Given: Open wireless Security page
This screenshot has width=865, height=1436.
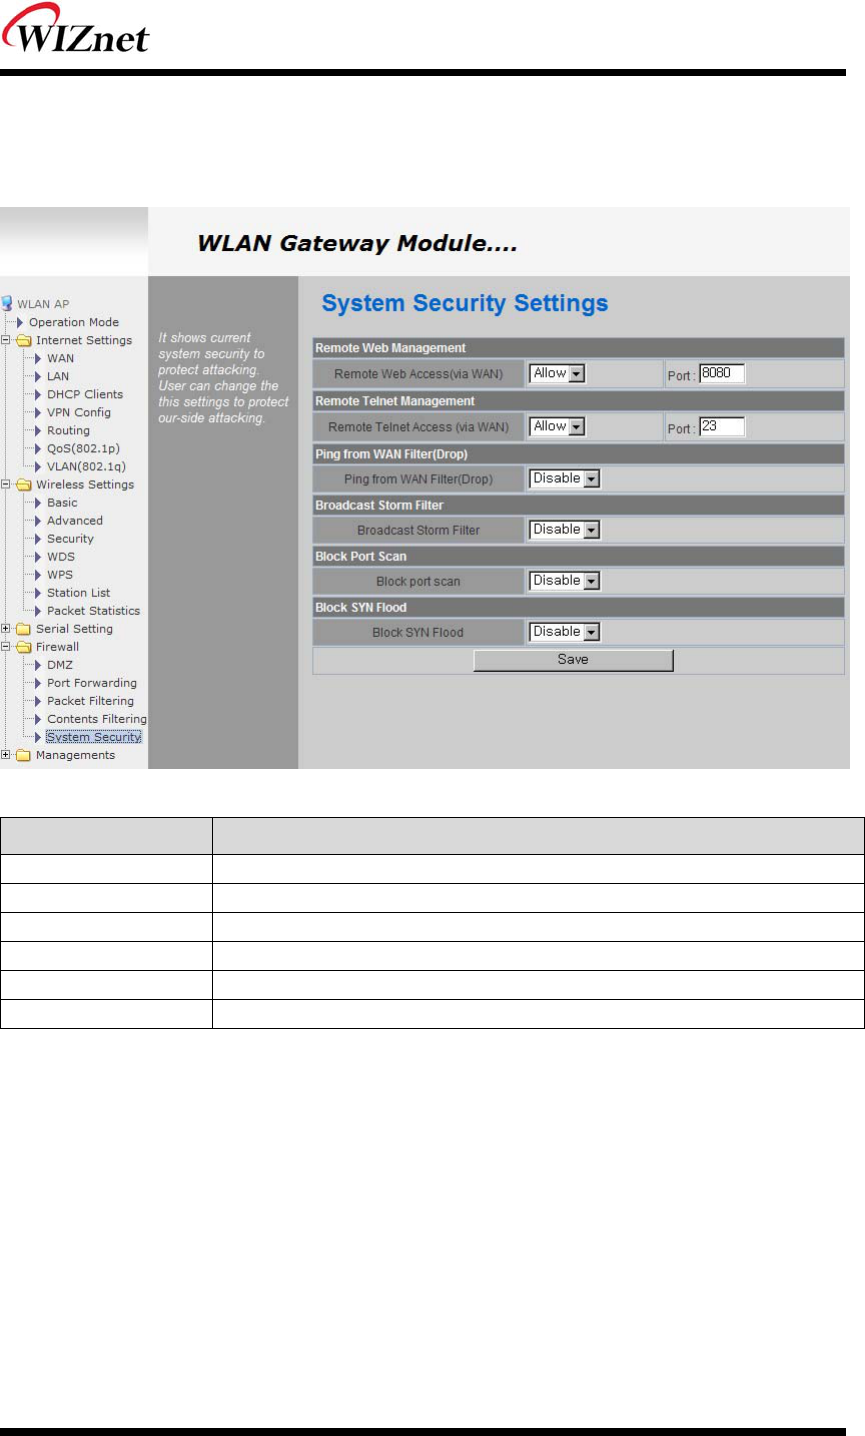Looking at the screenshot, I should click(x=70, y=538).
